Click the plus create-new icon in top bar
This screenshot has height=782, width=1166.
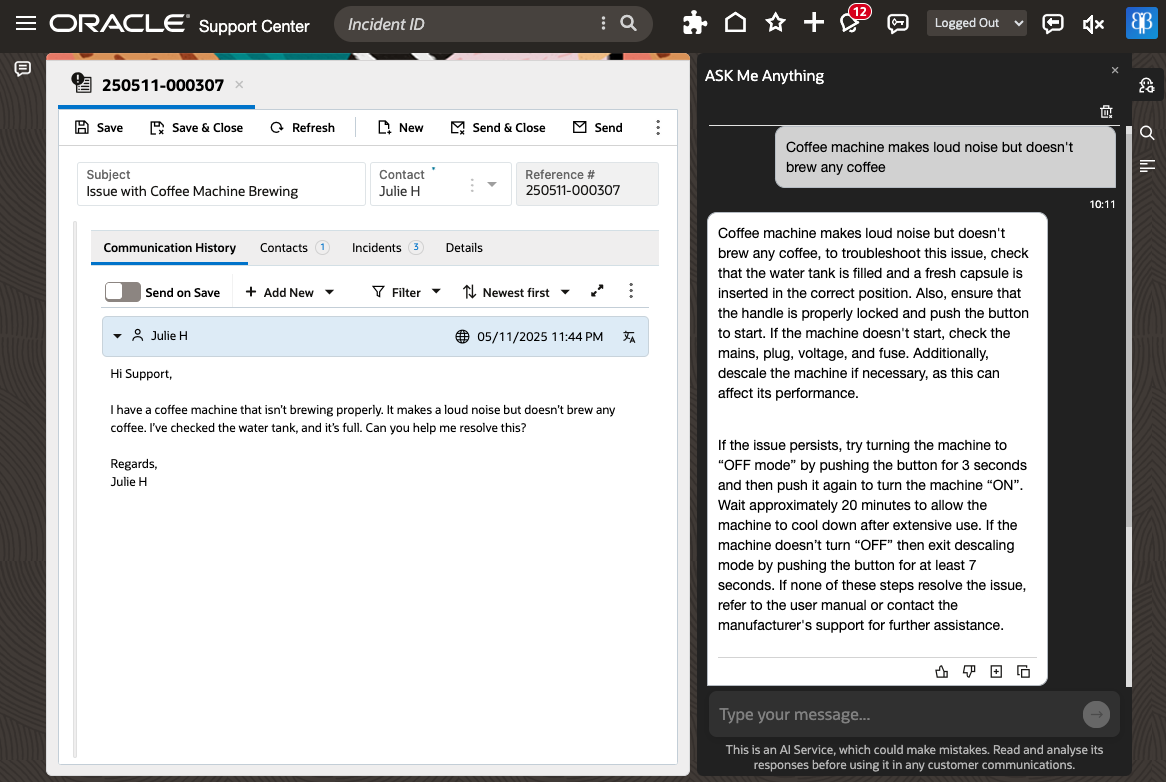tap(814, 23)
